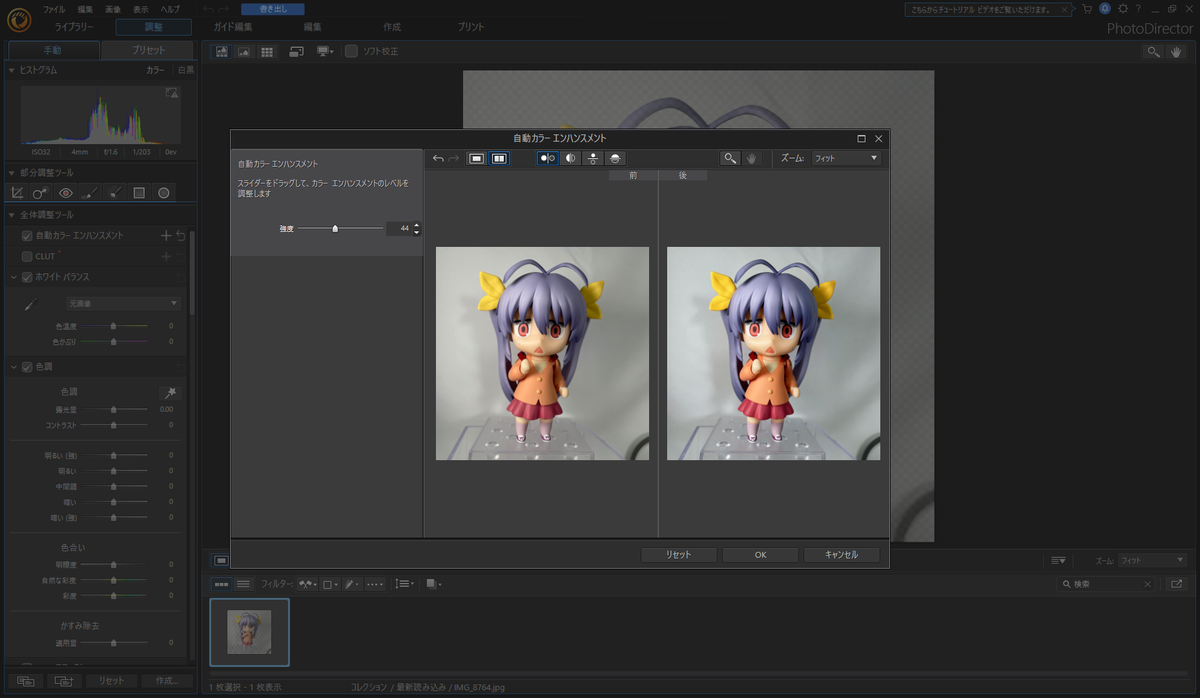The height and width of the screenshot is (698, 1200).
Task: Click the undo arrow in the enhancement dialog
Action: pos(438,158)
